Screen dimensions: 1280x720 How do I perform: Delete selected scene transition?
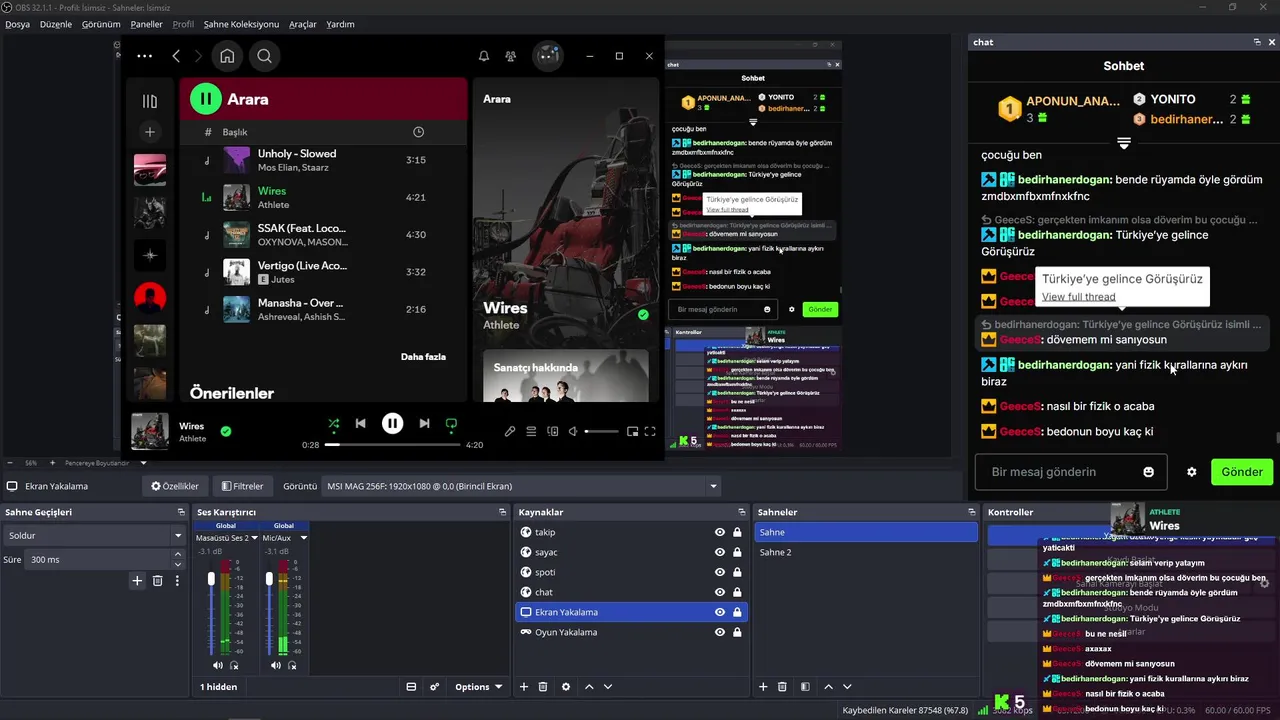(157, 580)
